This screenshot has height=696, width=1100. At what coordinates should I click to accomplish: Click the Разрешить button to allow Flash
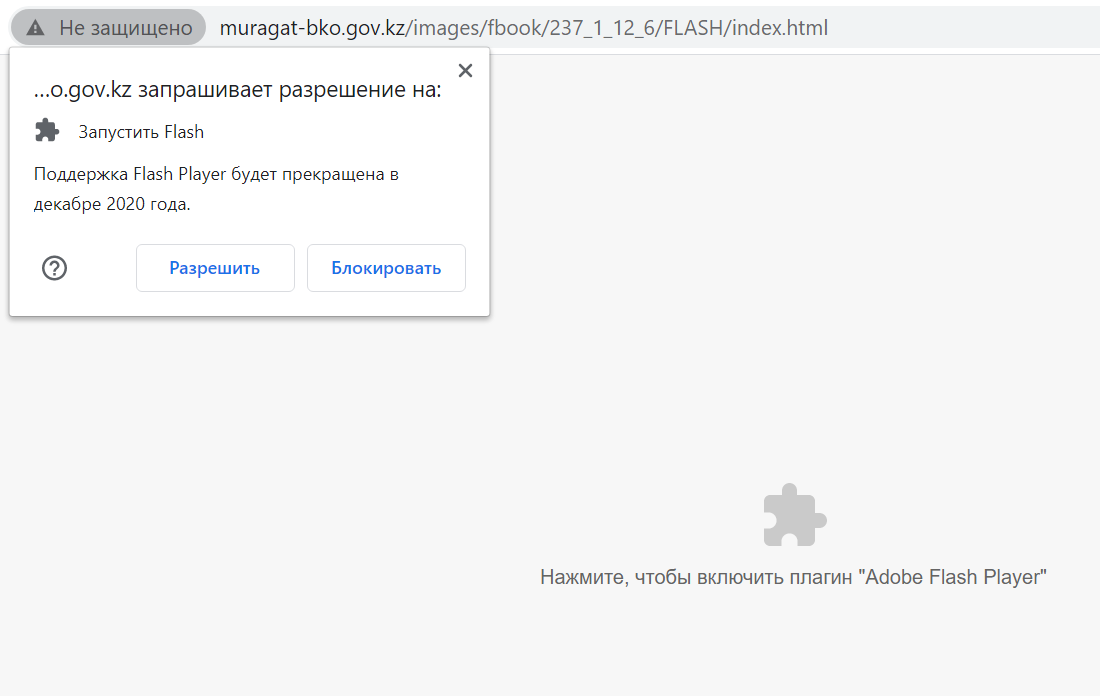(x=215, y=268)
